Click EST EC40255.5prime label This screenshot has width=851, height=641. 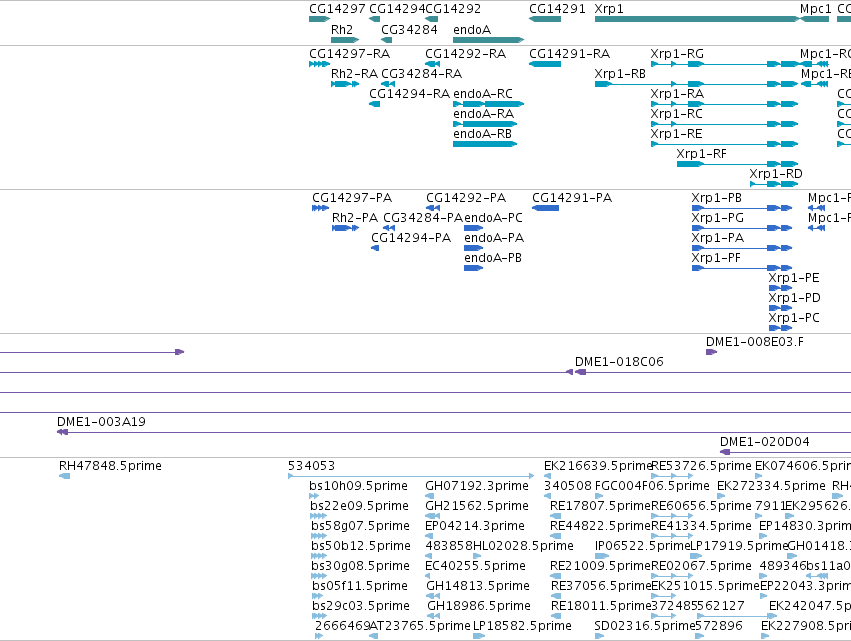pos(475,566)
